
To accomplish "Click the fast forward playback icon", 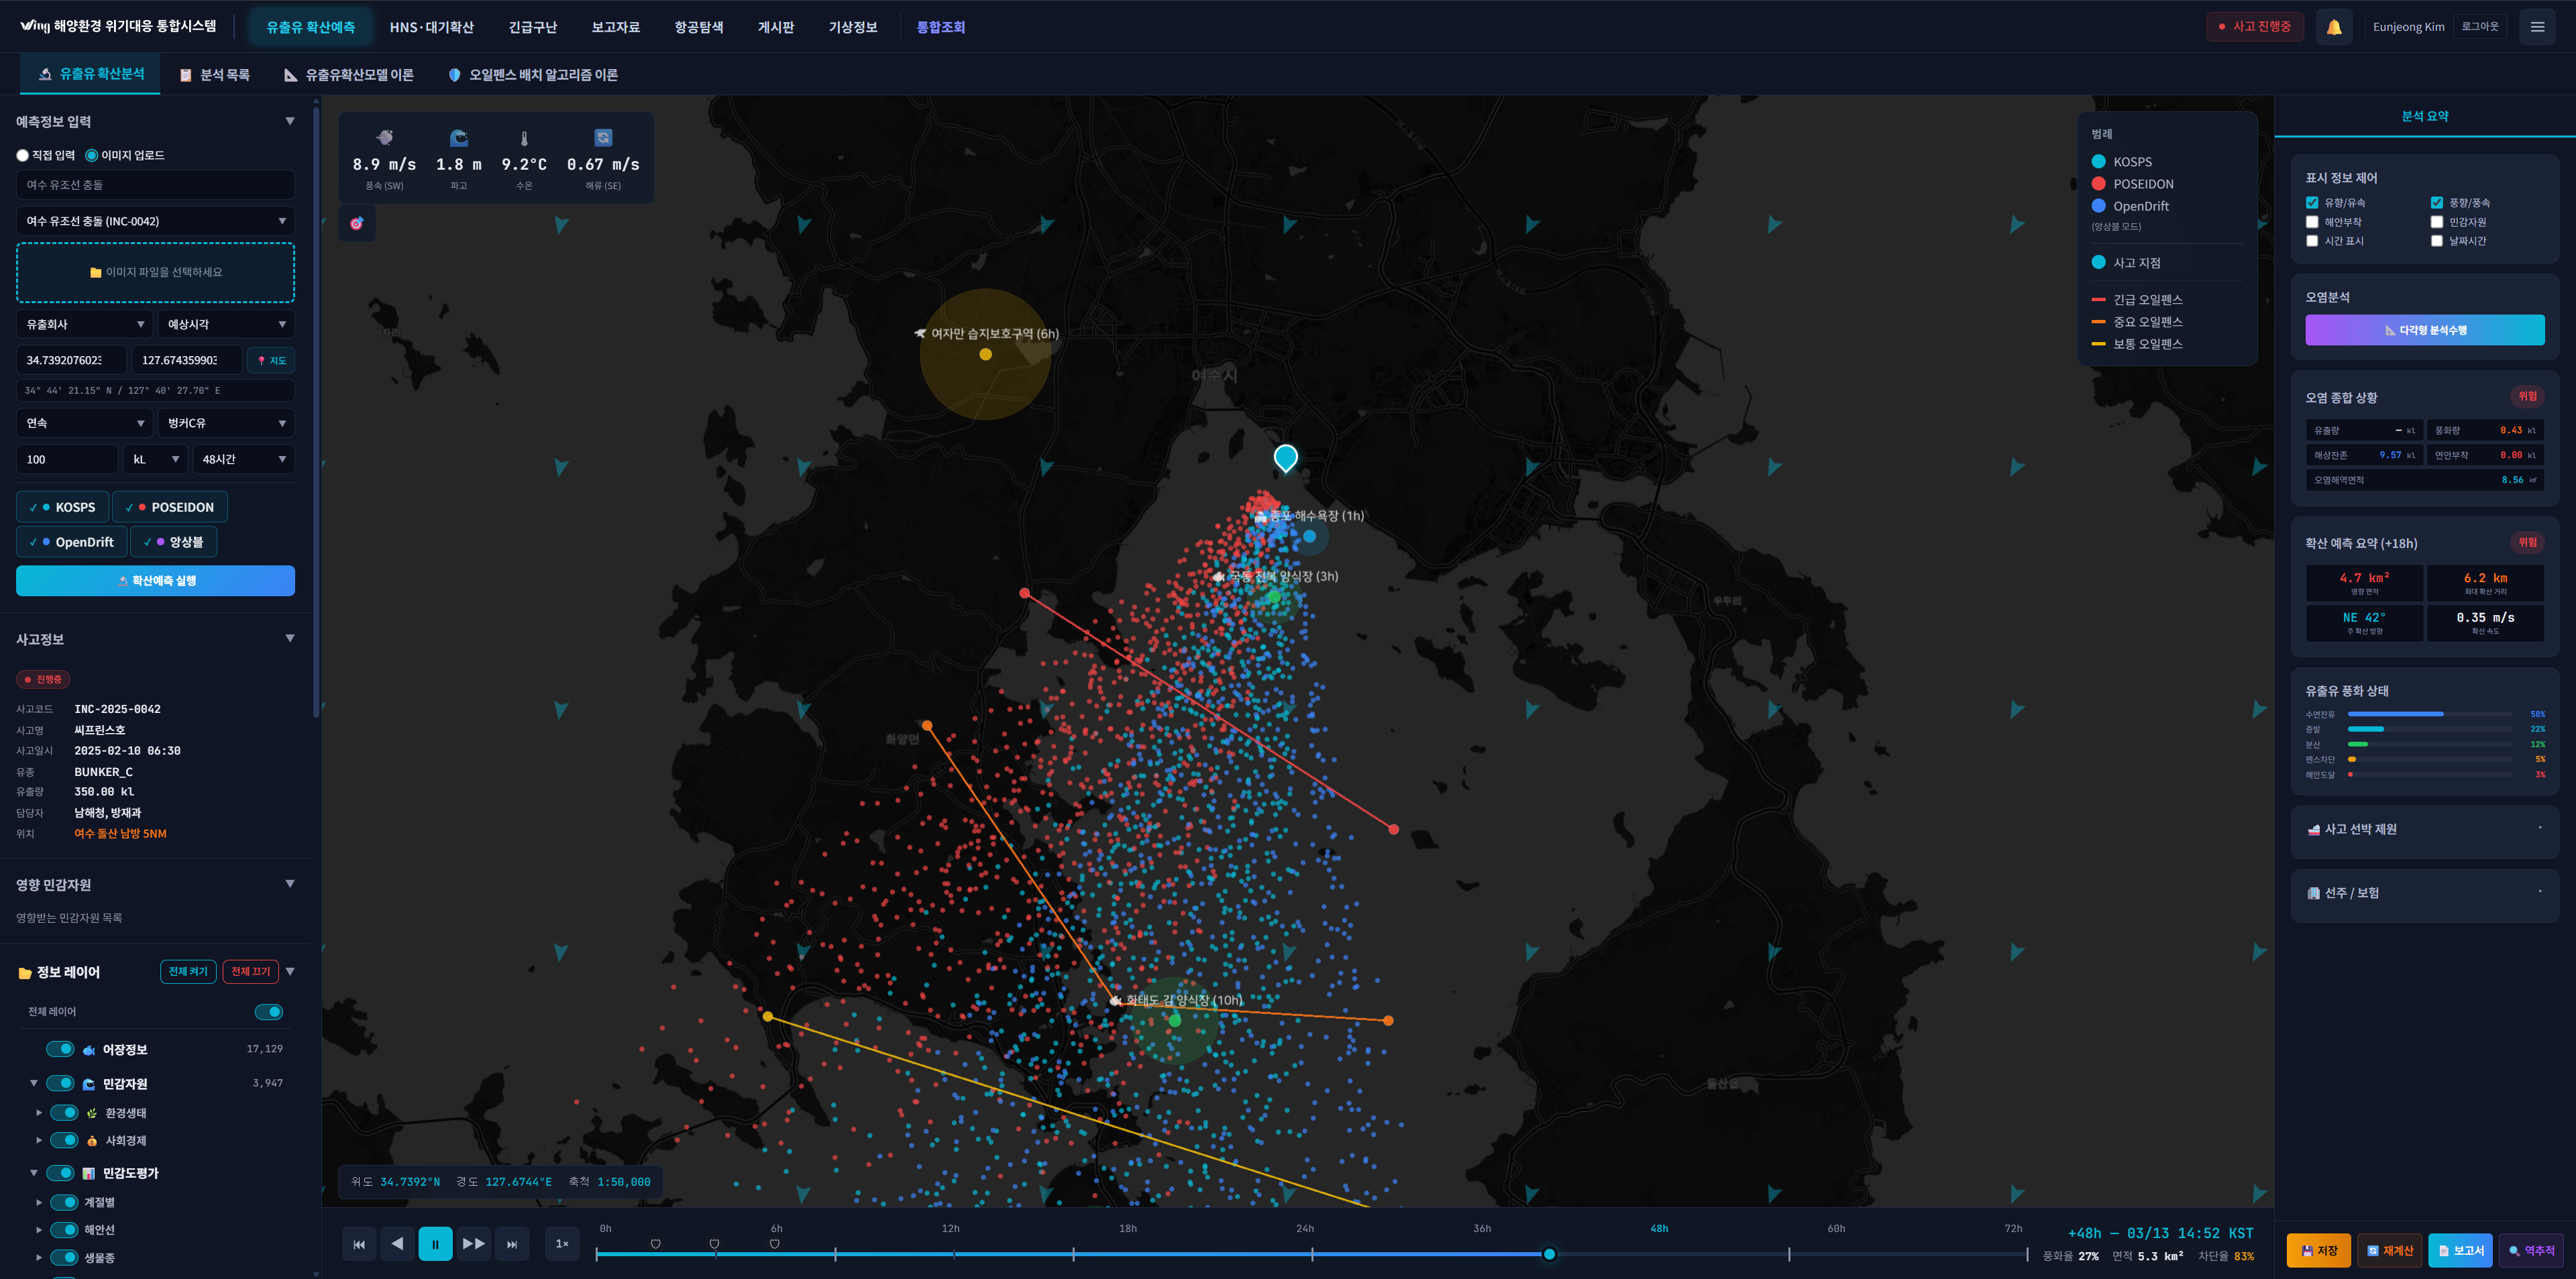I will [473, 1243].
